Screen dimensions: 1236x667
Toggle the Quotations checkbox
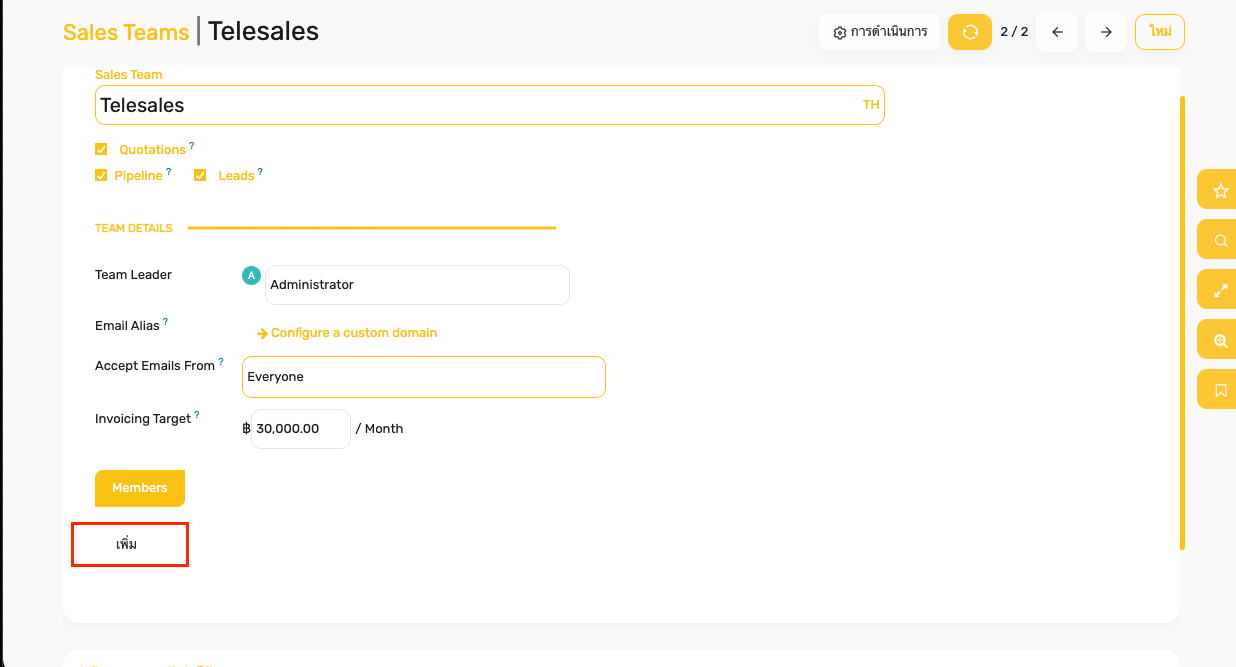(101, 149)
